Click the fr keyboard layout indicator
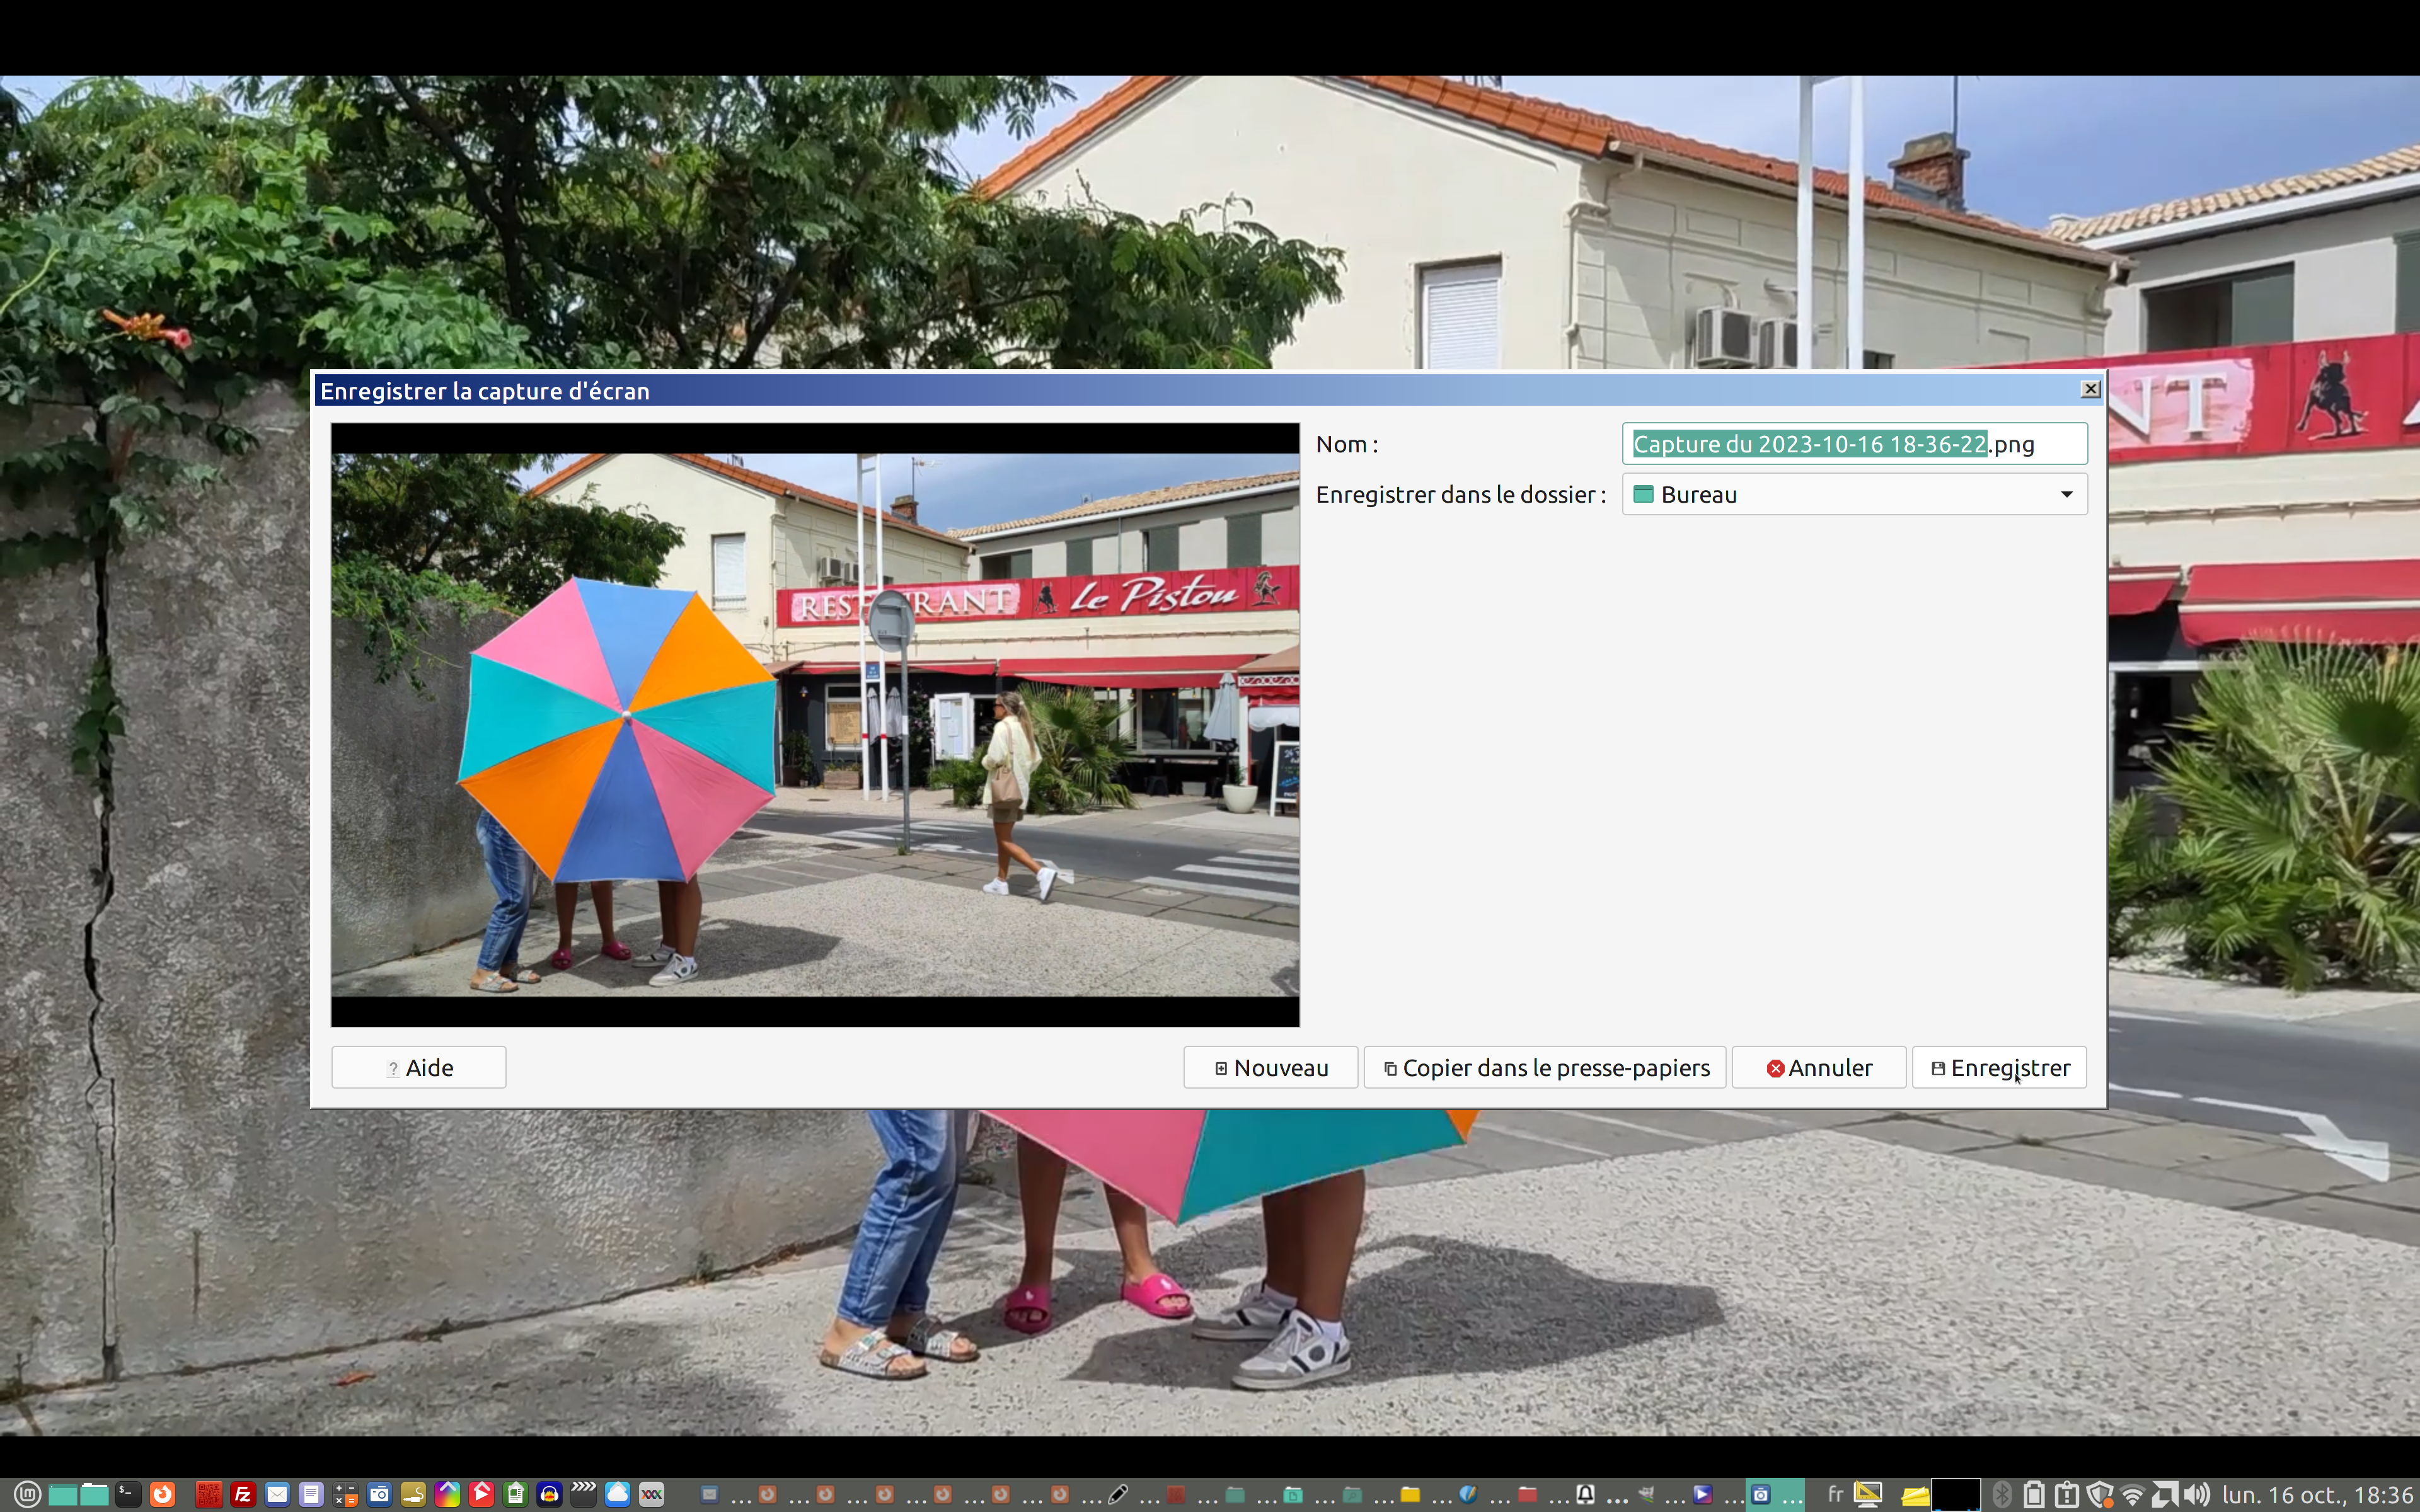This screenshot has width=2420, height=1512. (1835, 1494)
